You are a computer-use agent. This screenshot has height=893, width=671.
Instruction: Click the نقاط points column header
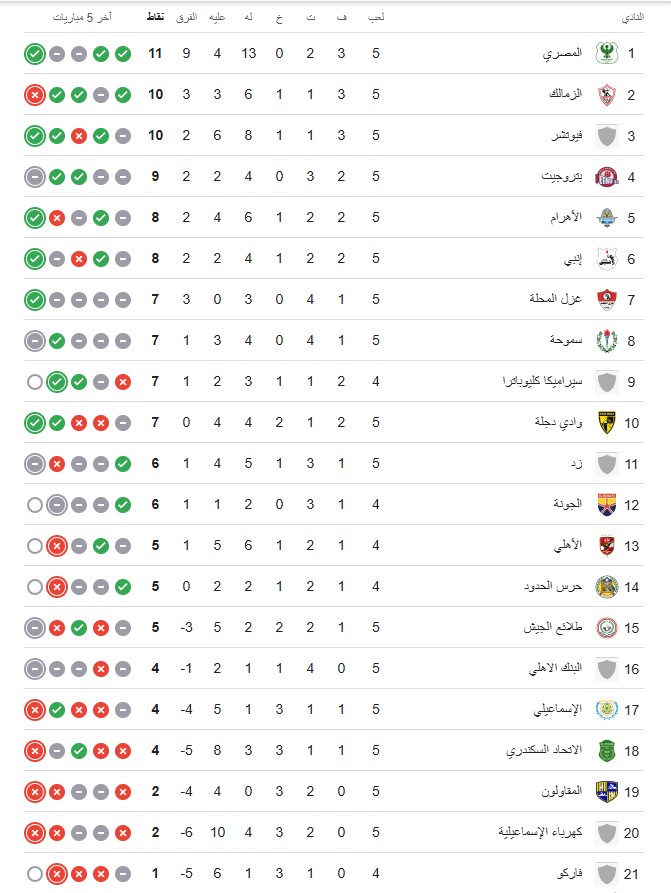tap(156, 17)
